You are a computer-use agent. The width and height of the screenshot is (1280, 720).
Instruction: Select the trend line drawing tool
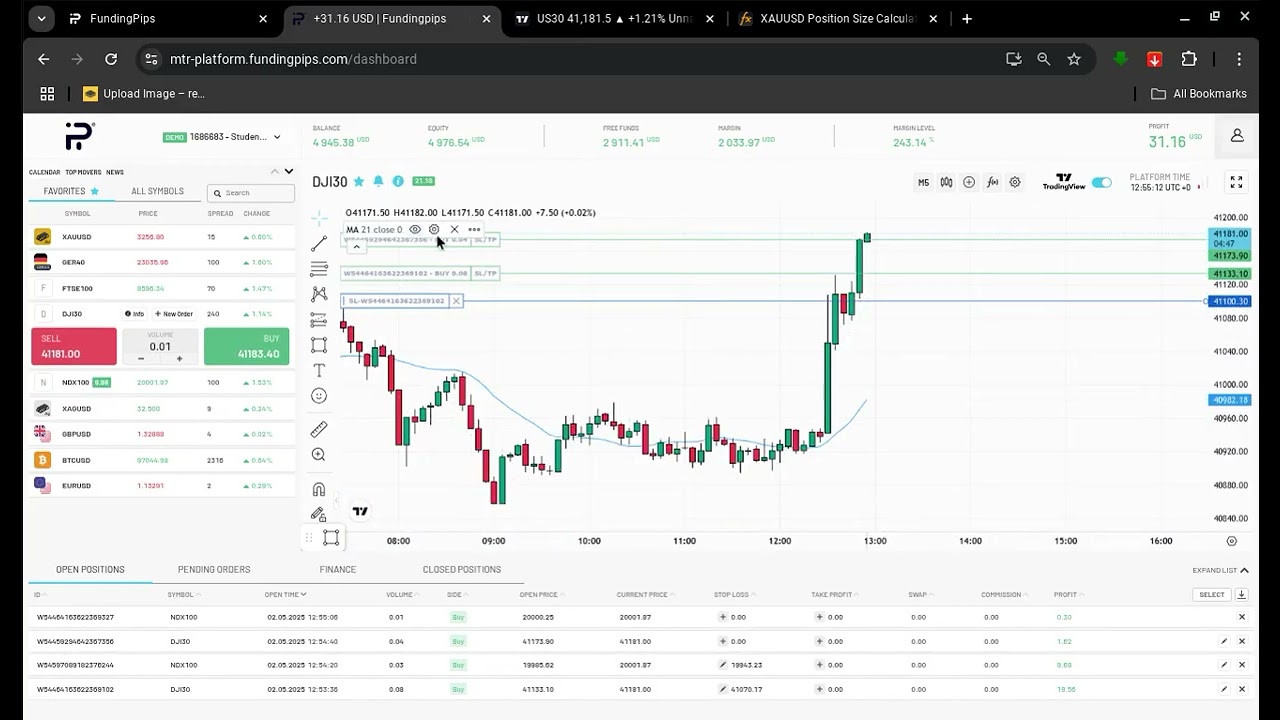pos(319,244)
